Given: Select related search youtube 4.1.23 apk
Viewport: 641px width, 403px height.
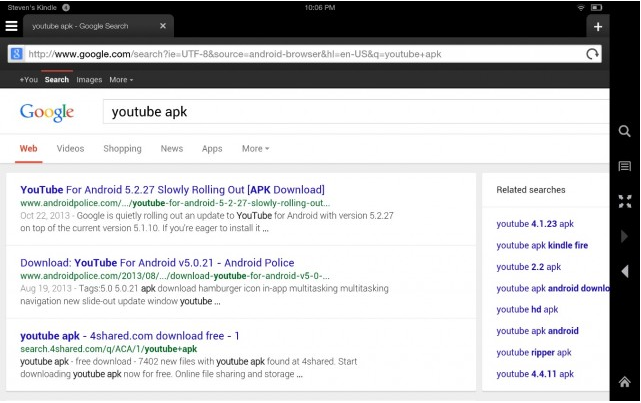Looking at the screenshot, I should 535,224.
